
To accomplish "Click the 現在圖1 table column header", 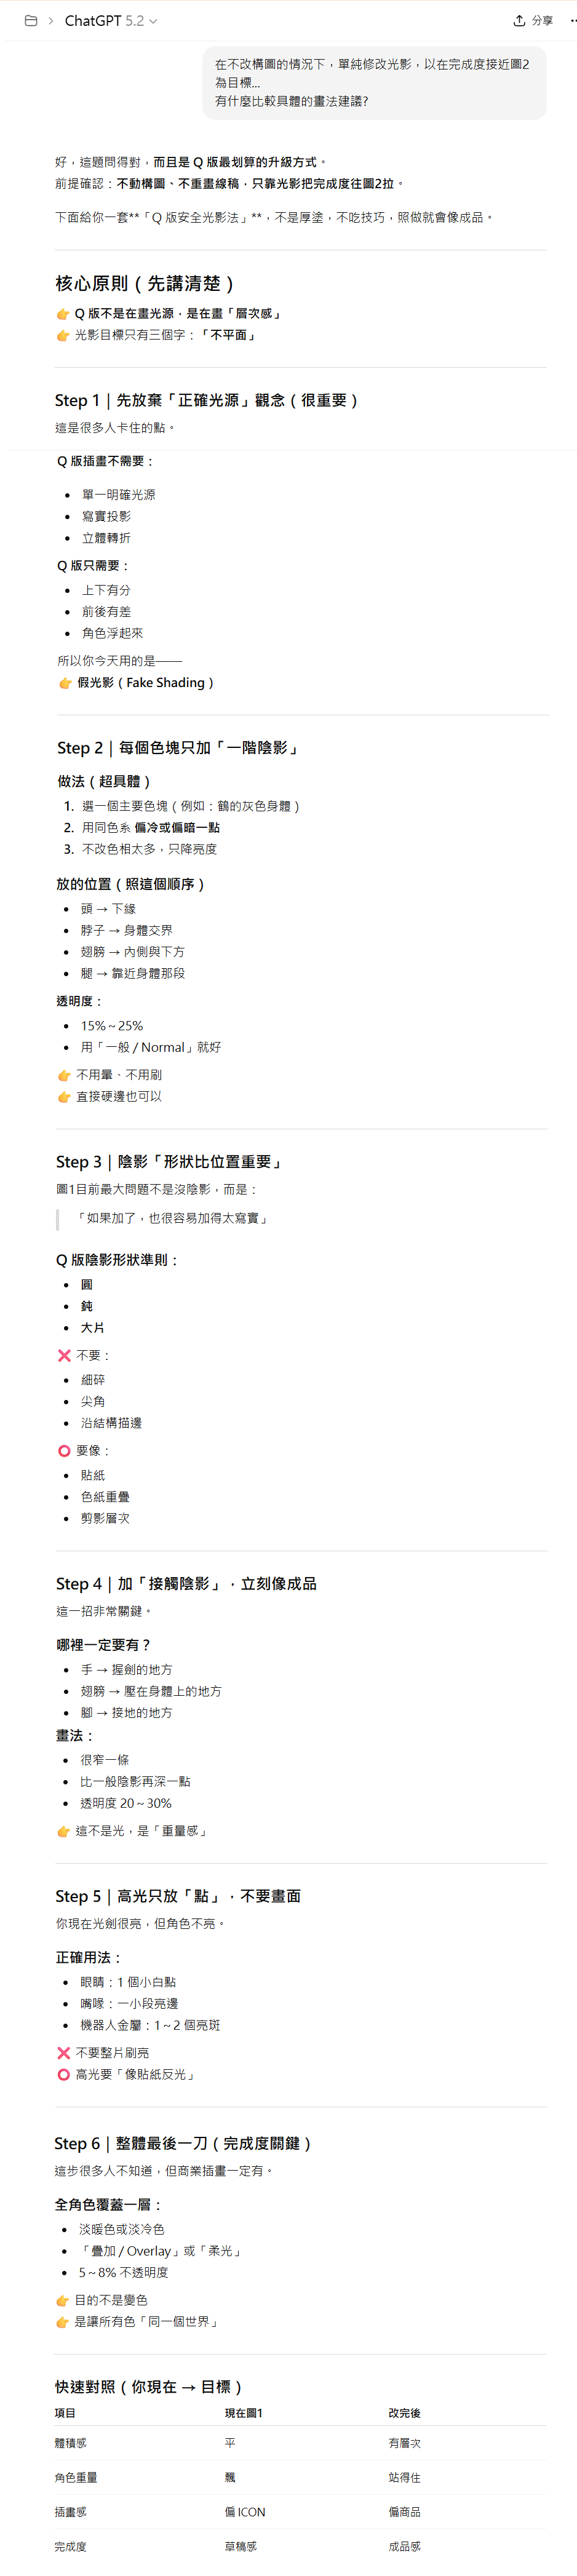I will 244,2413.
